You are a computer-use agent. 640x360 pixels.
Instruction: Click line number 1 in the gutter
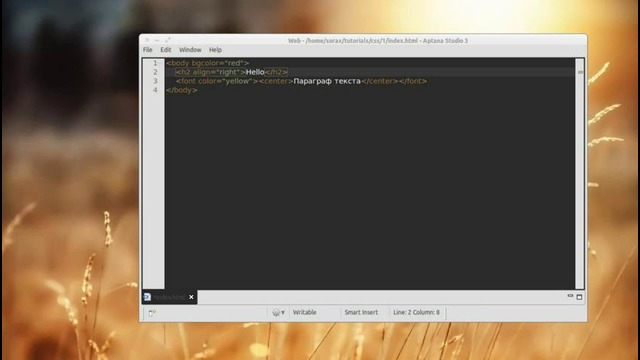(x=155, y=63)
